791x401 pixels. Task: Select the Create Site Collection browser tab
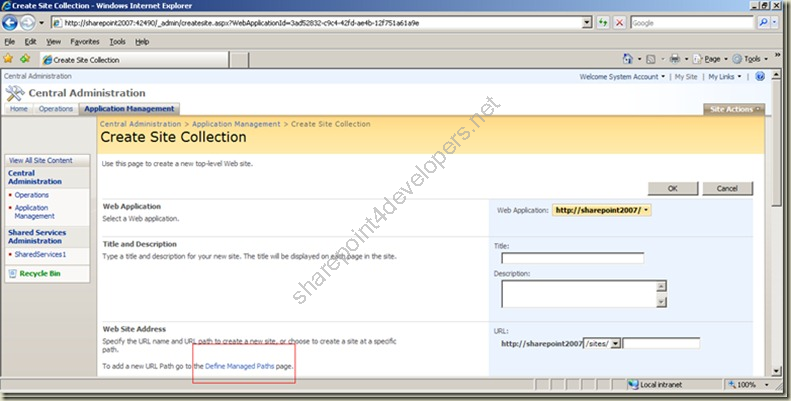pyautogui.click(x=134, y=60)
